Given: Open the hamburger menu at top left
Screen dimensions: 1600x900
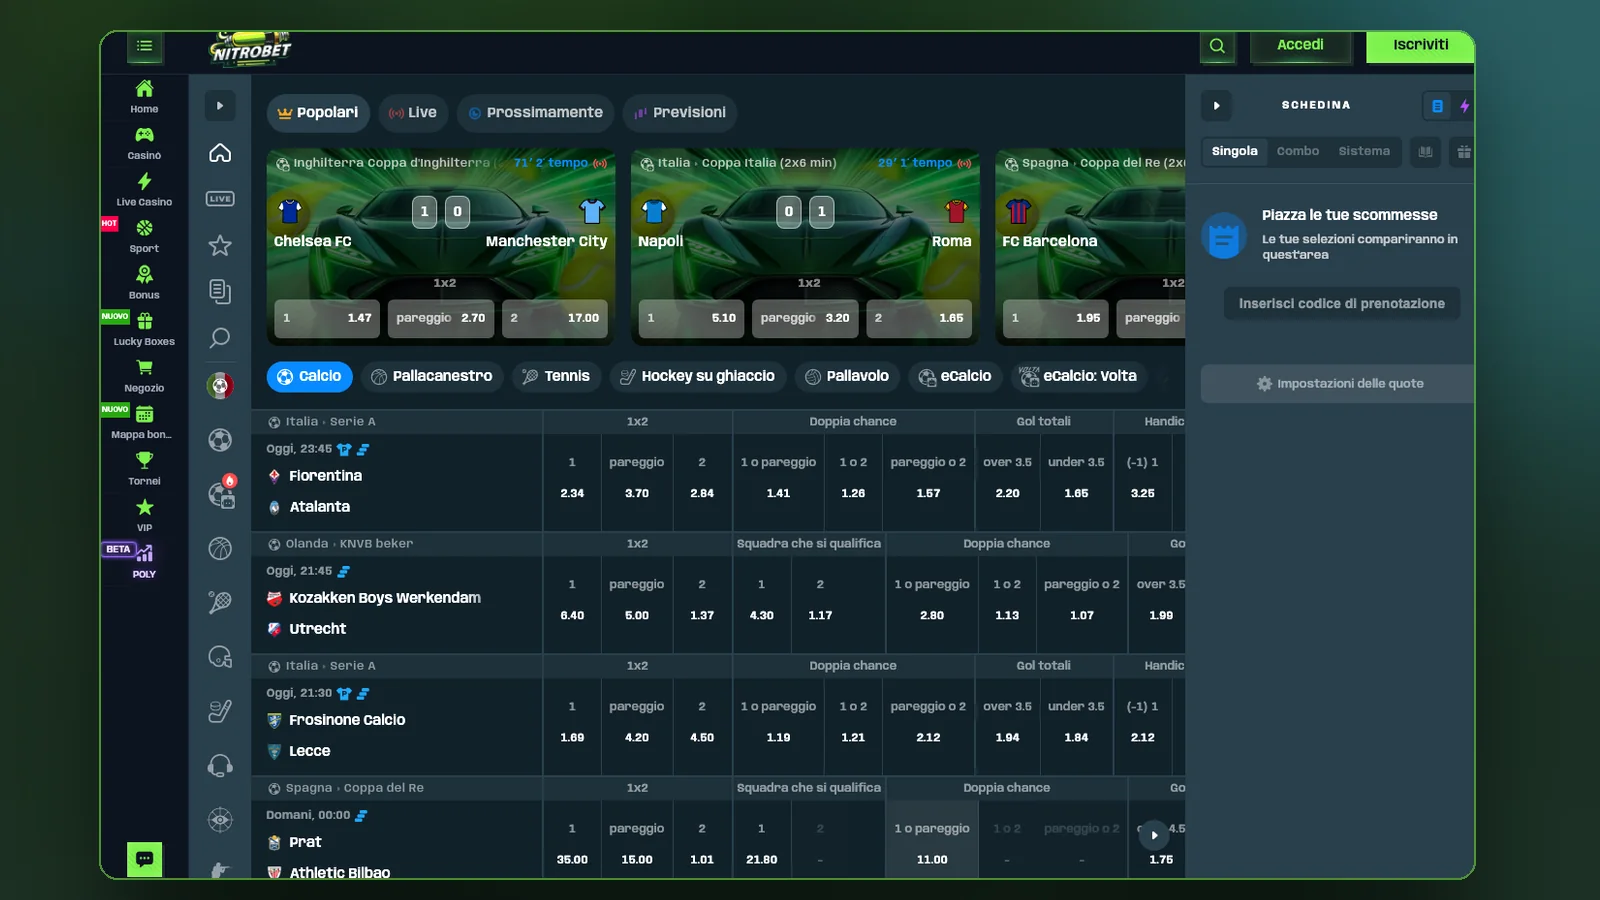Looking at the screenshot, I should pyautogui.click(x=145, y=46).
